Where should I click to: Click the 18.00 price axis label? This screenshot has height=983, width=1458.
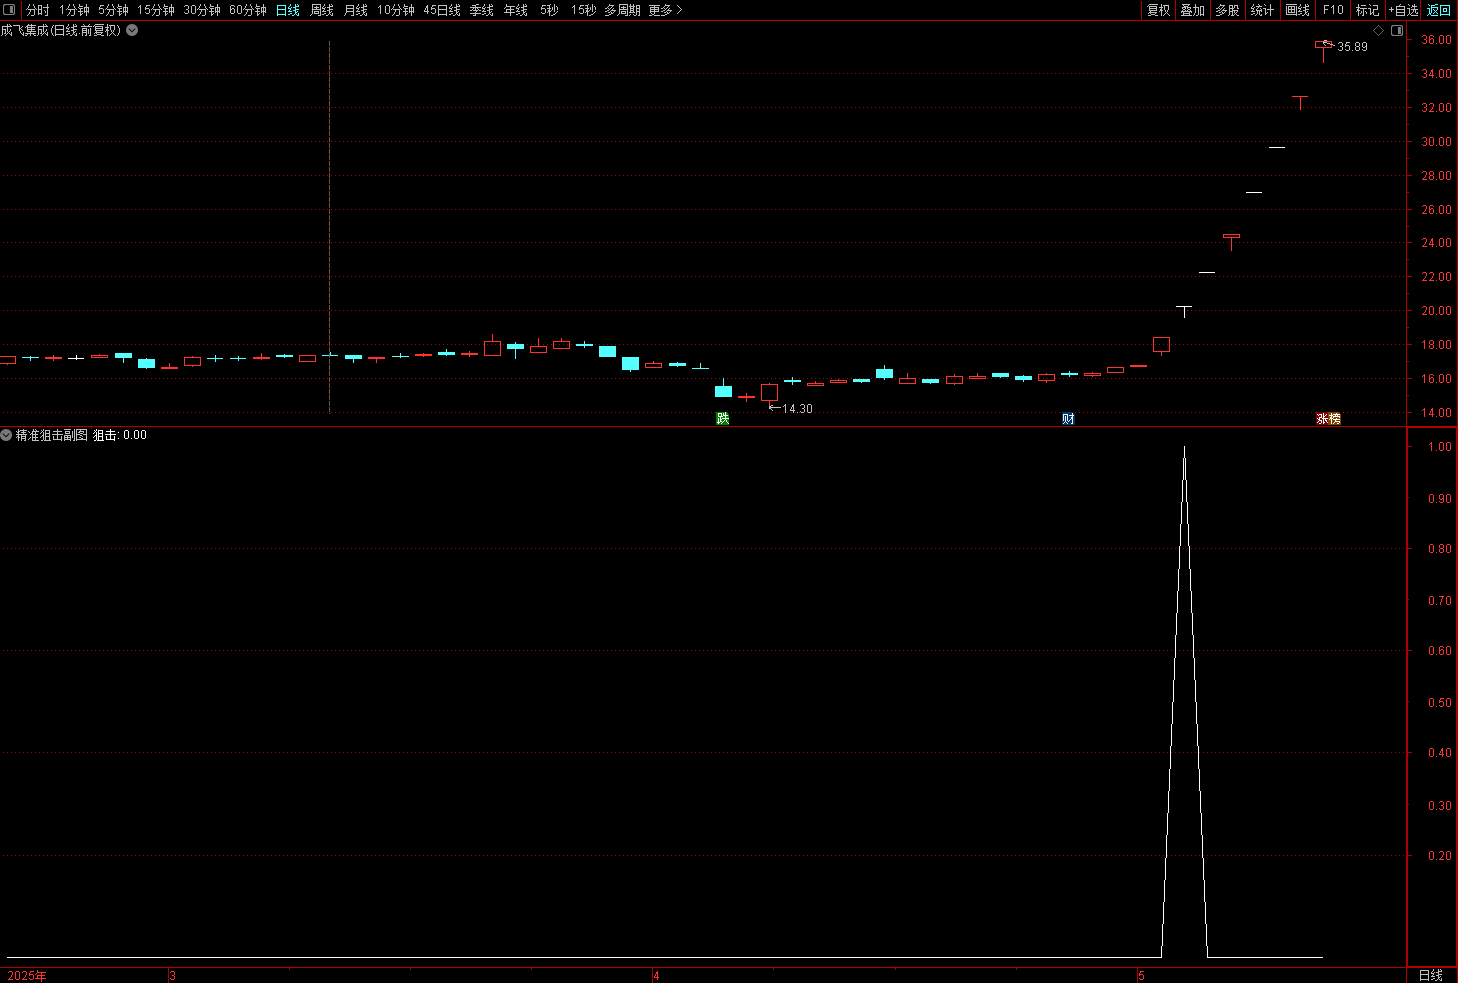click(1436, 345)
